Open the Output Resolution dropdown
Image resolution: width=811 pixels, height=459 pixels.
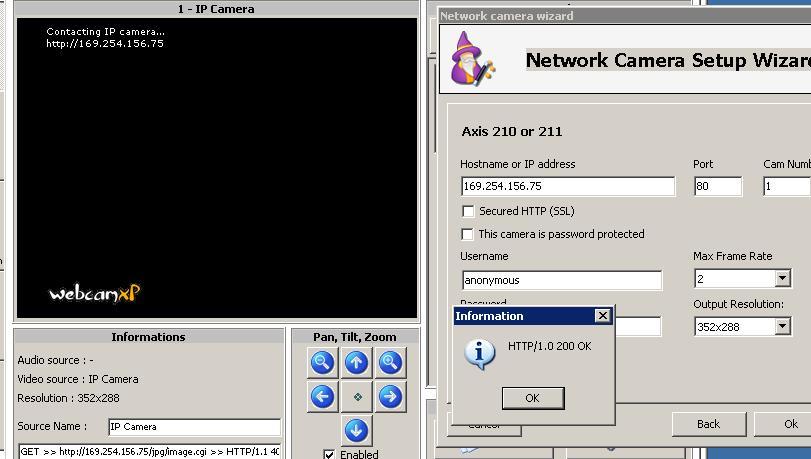pos(783,327)
